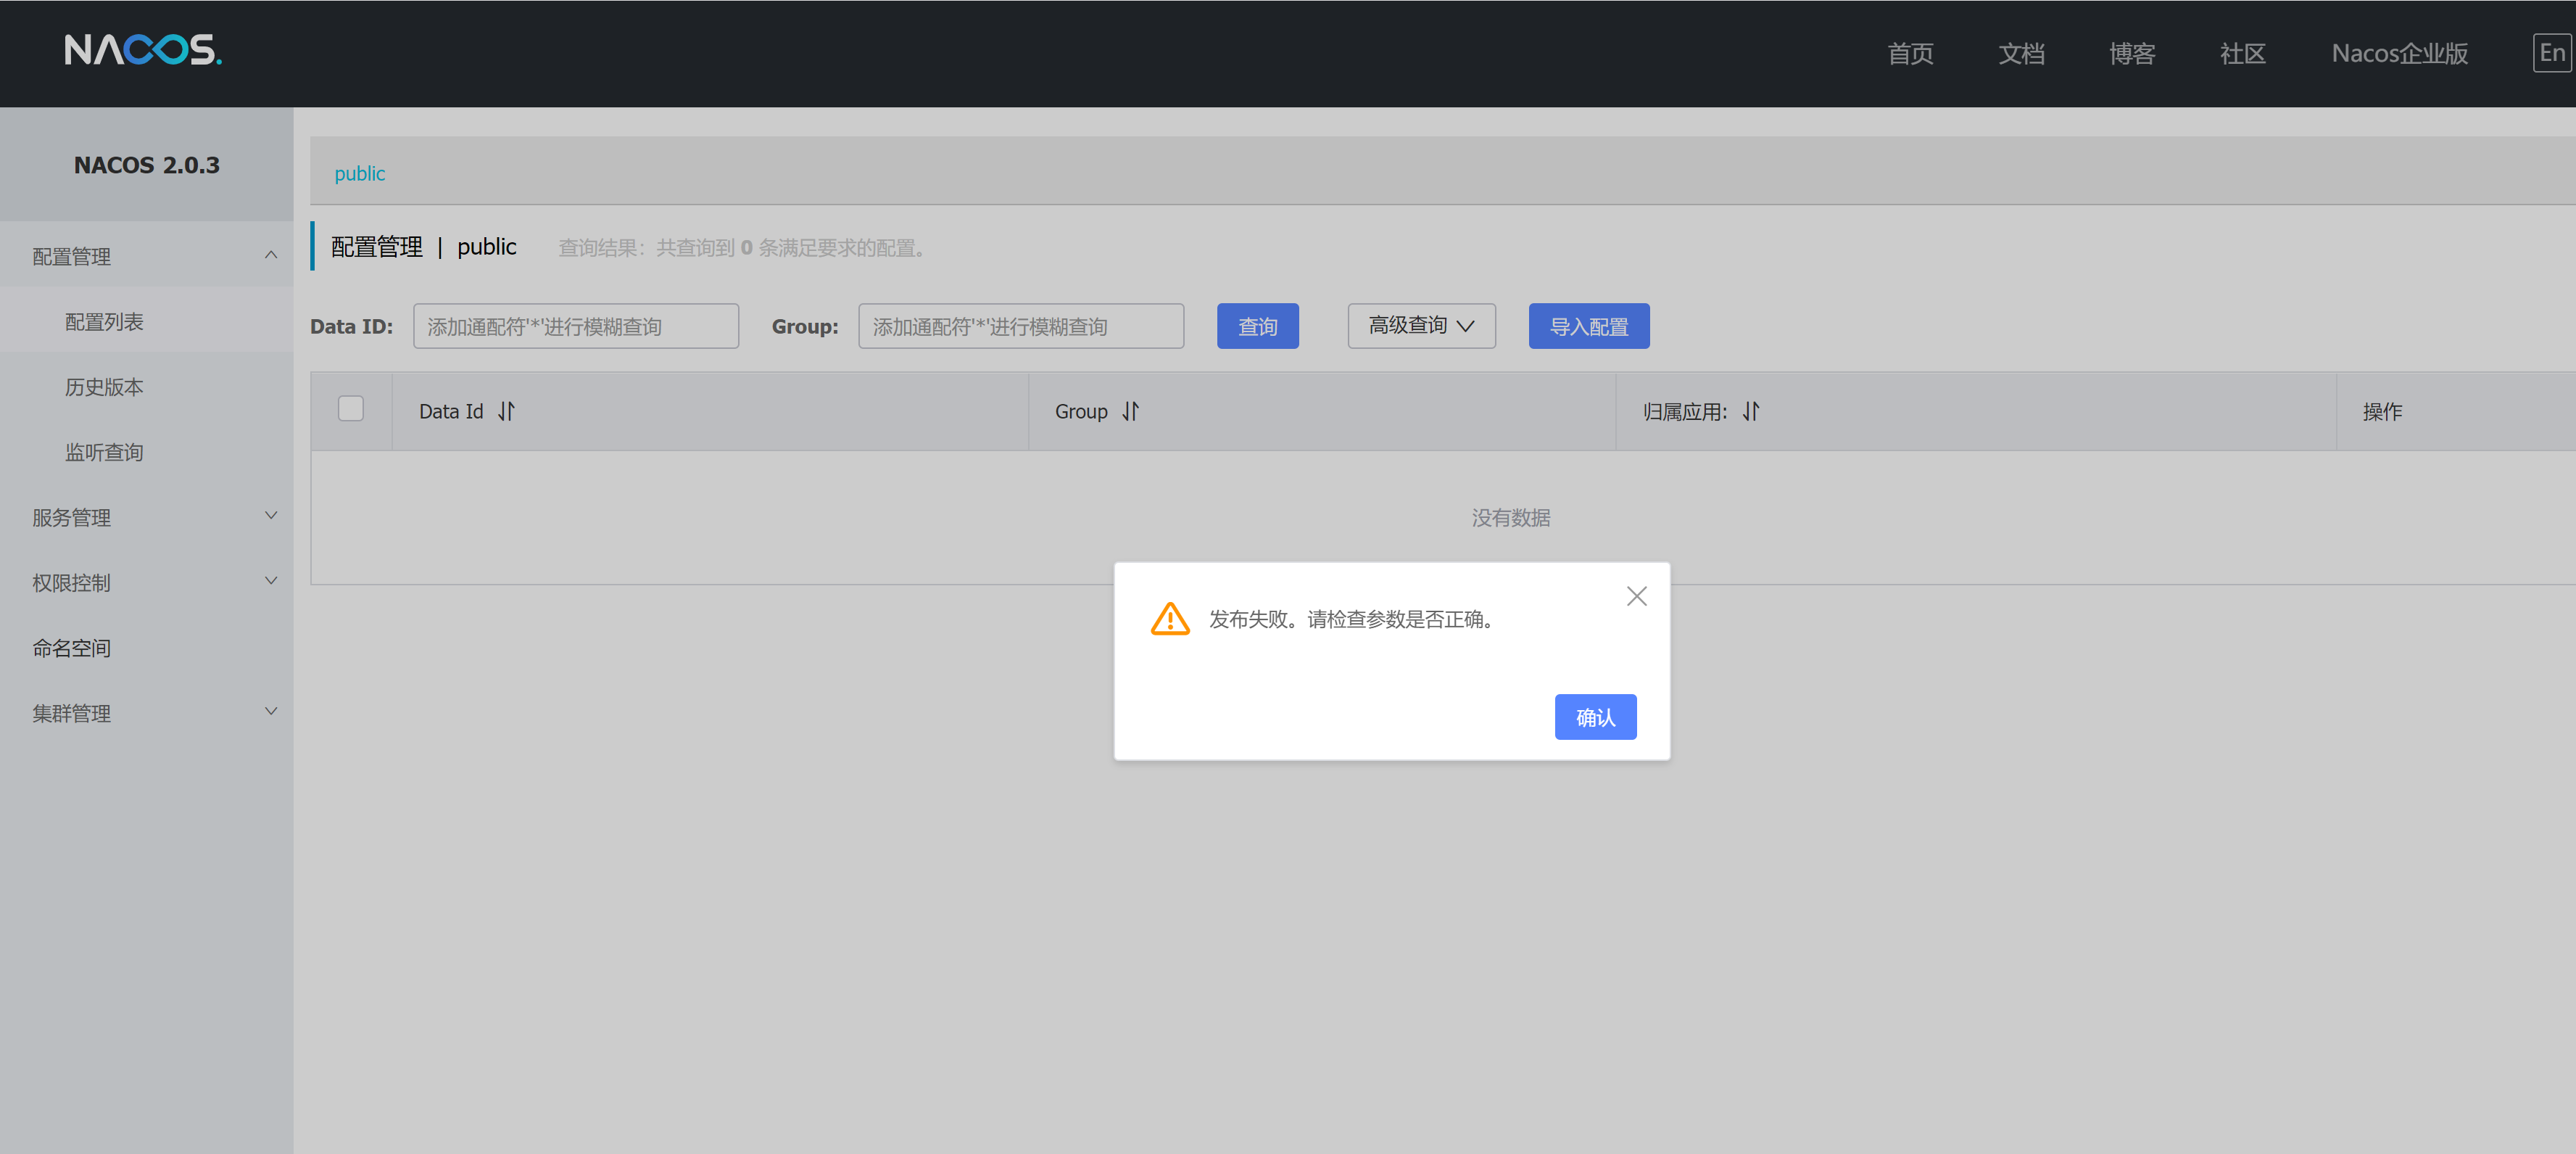
Task: Open 监听查询 in the sidebar
Action: click(104, 452)
